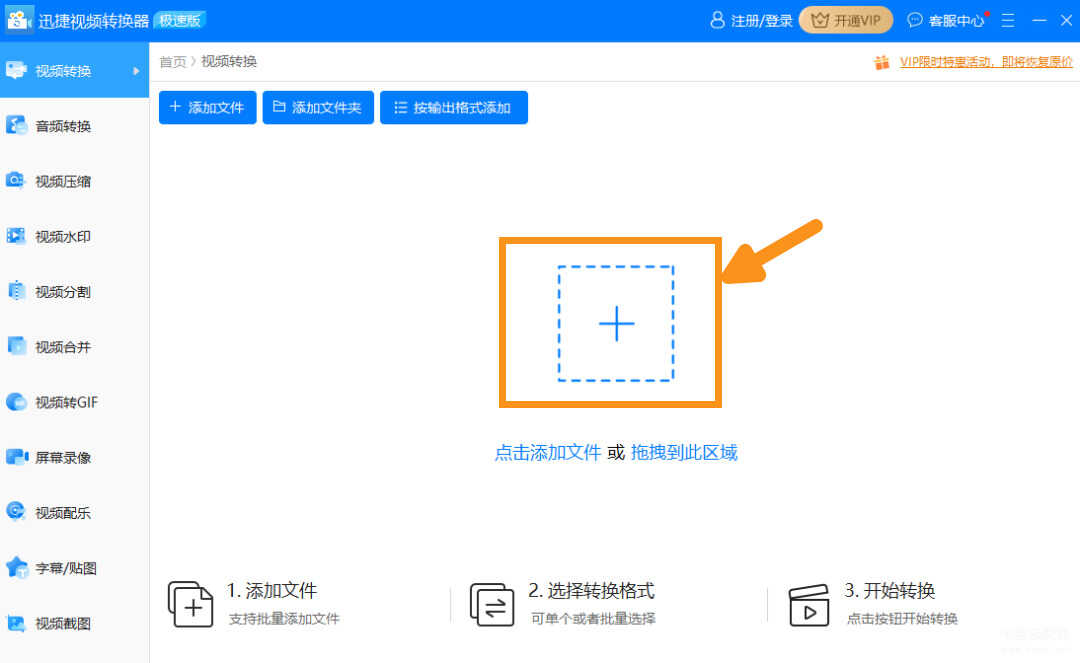Go to 首页 in the breadcrumb
This screenshot has width=1080, height=663.
[173, 62]
